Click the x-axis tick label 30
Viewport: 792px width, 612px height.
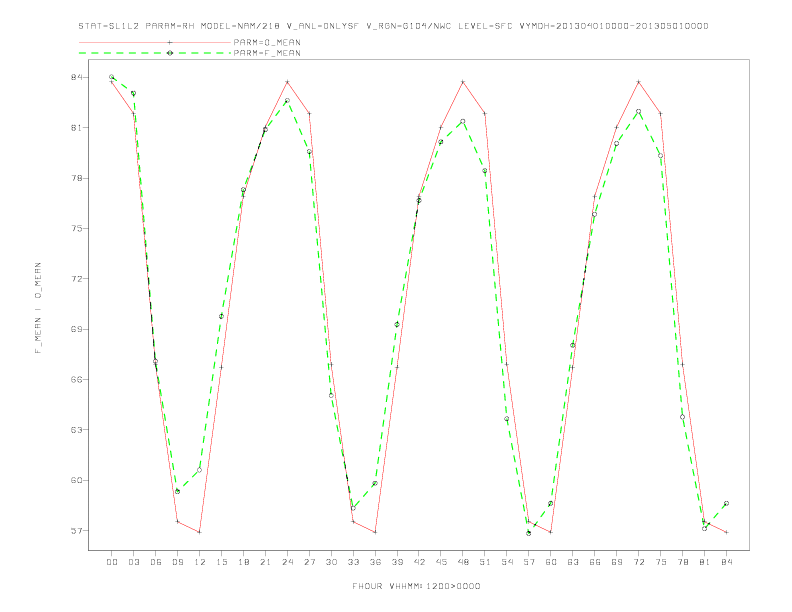click(331, 562)
